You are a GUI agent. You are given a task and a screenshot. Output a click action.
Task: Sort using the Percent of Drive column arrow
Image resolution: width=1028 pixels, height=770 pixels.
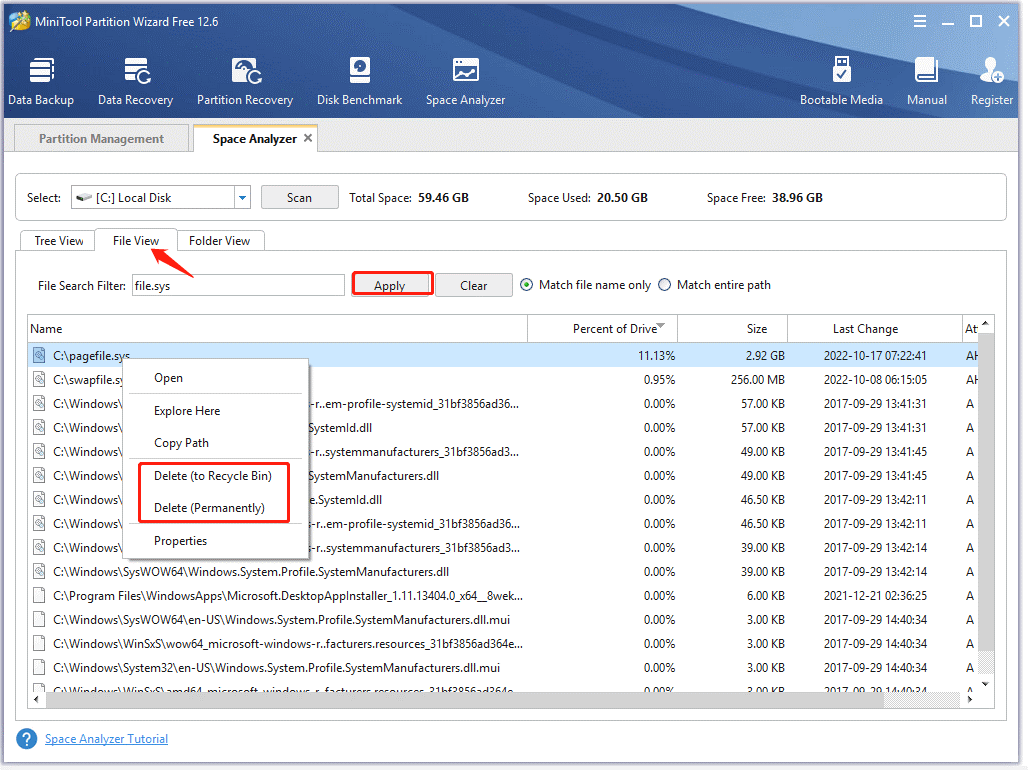[659, 325]
